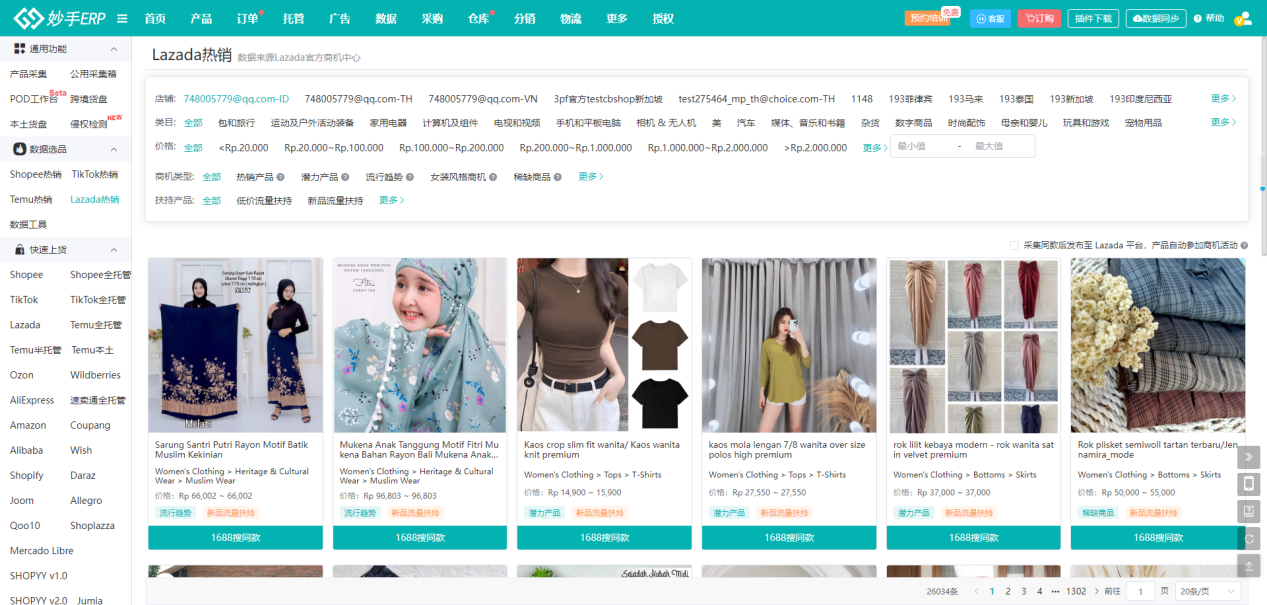The image size is (1267, 605).
Task: Click the tutorial question floating icon
Action: point(1249,512)
